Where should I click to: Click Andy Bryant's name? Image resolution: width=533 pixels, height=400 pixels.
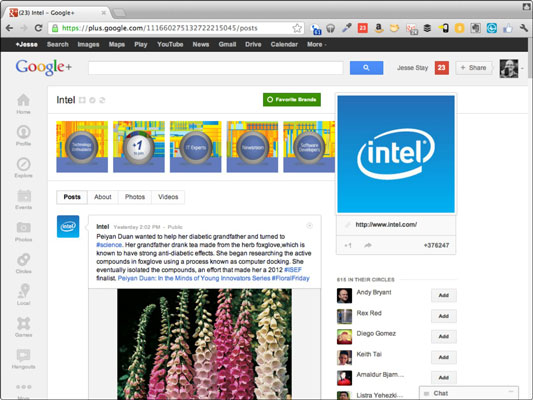point(374,292)
